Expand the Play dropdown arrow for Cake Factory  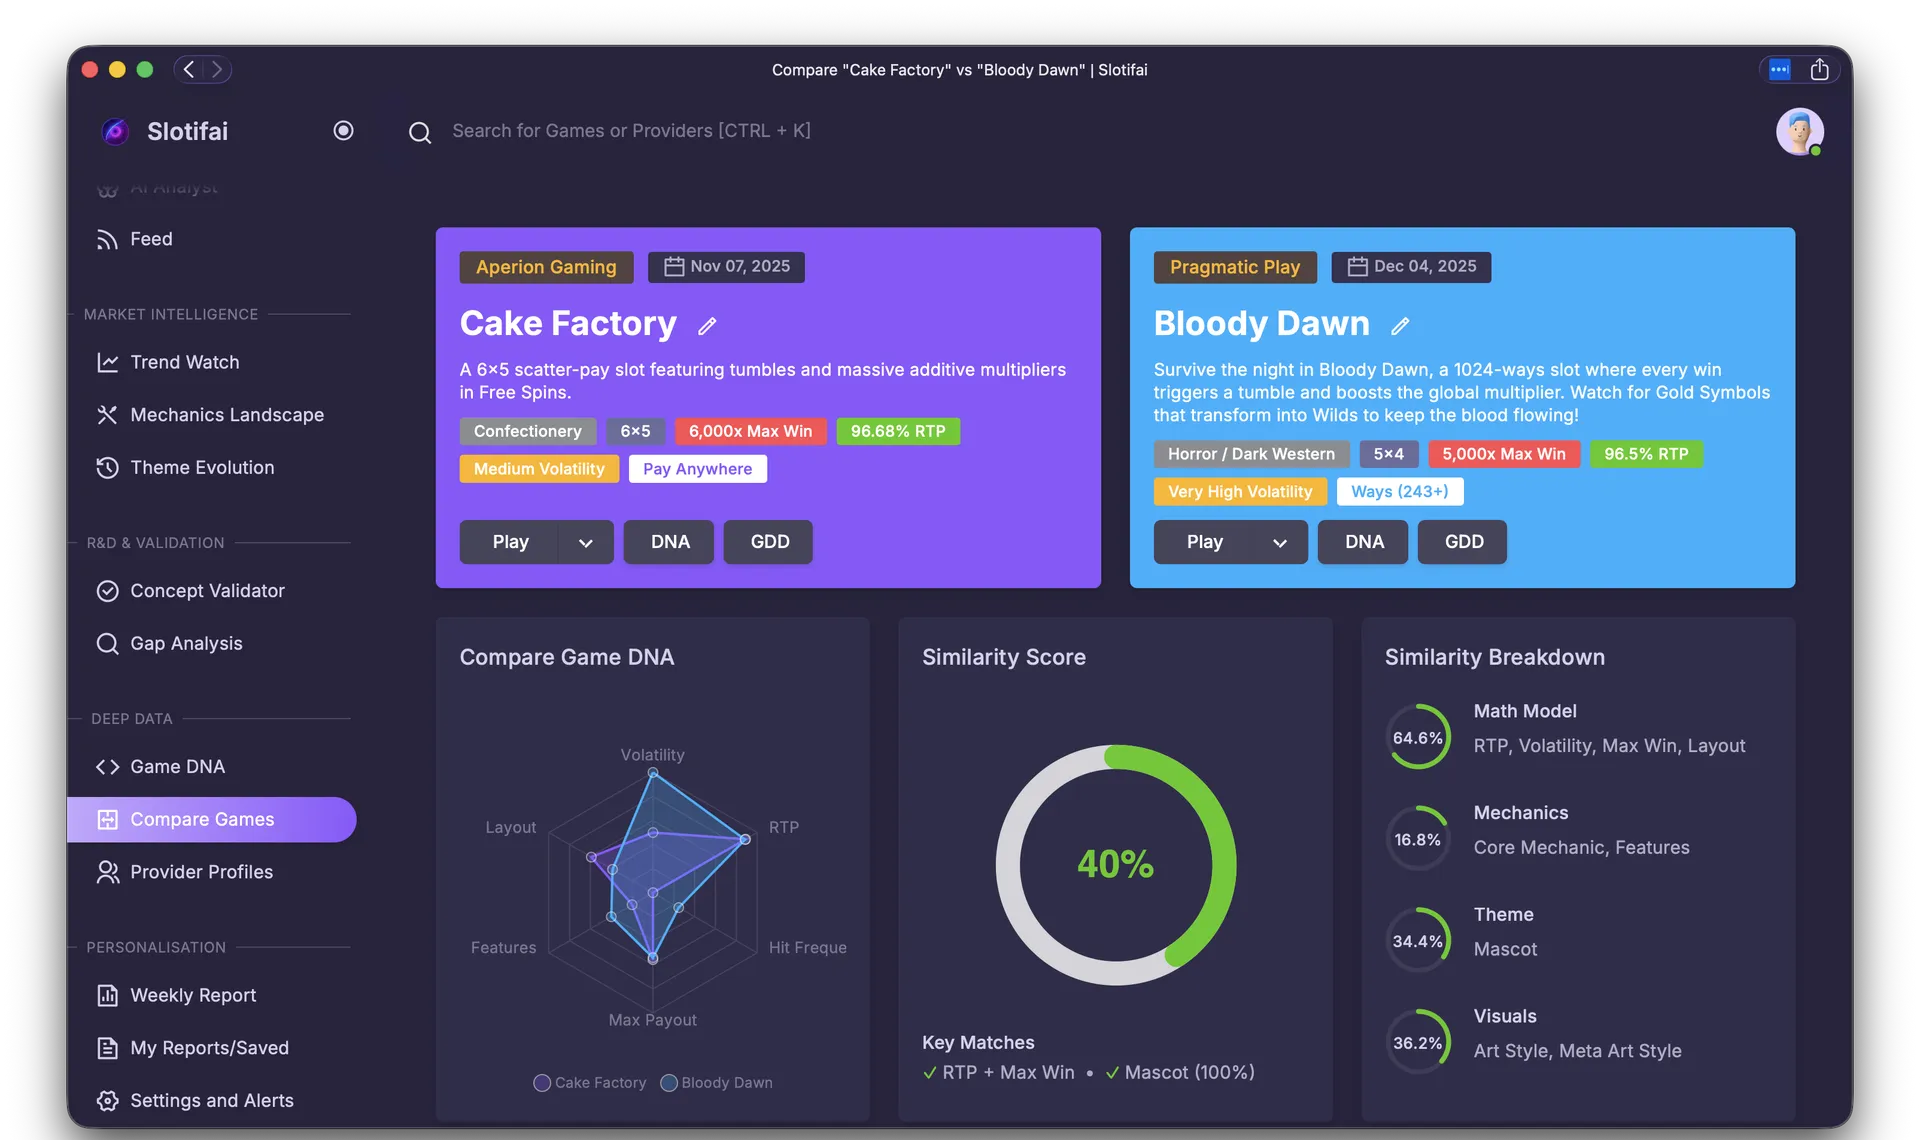(586, 542)
